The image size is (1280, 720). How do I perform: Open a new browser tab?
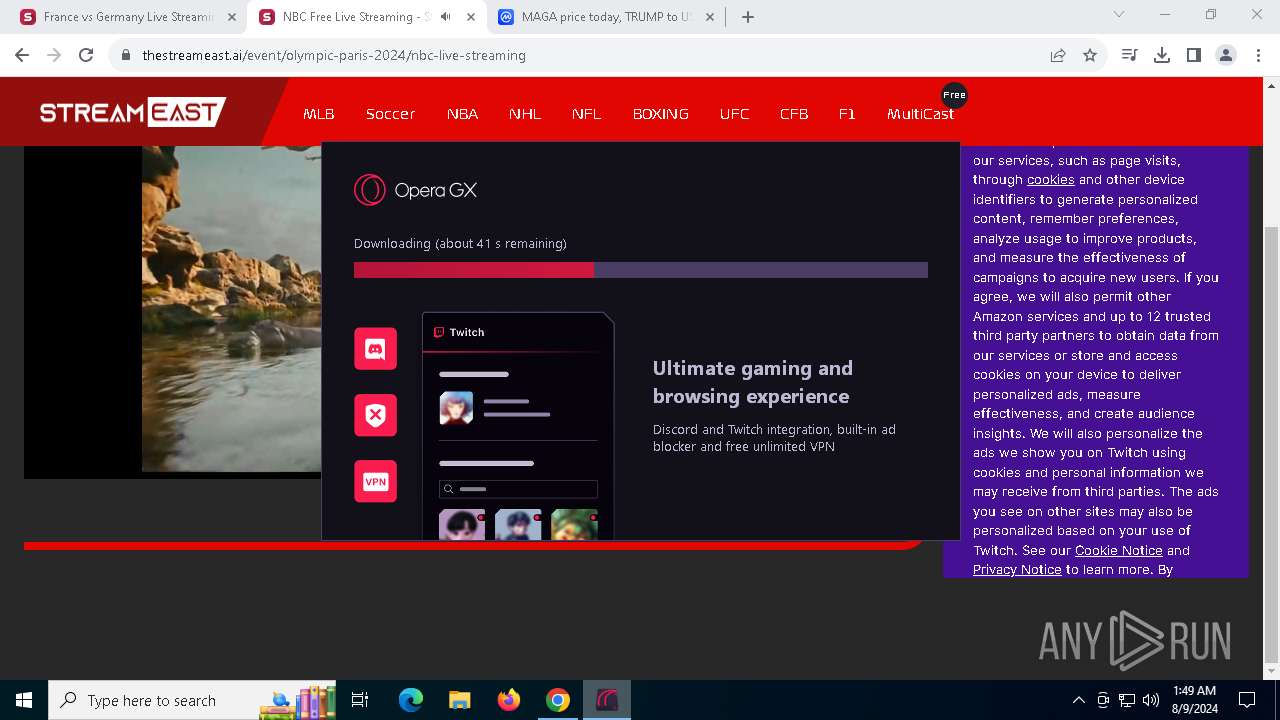coord(748,17)
